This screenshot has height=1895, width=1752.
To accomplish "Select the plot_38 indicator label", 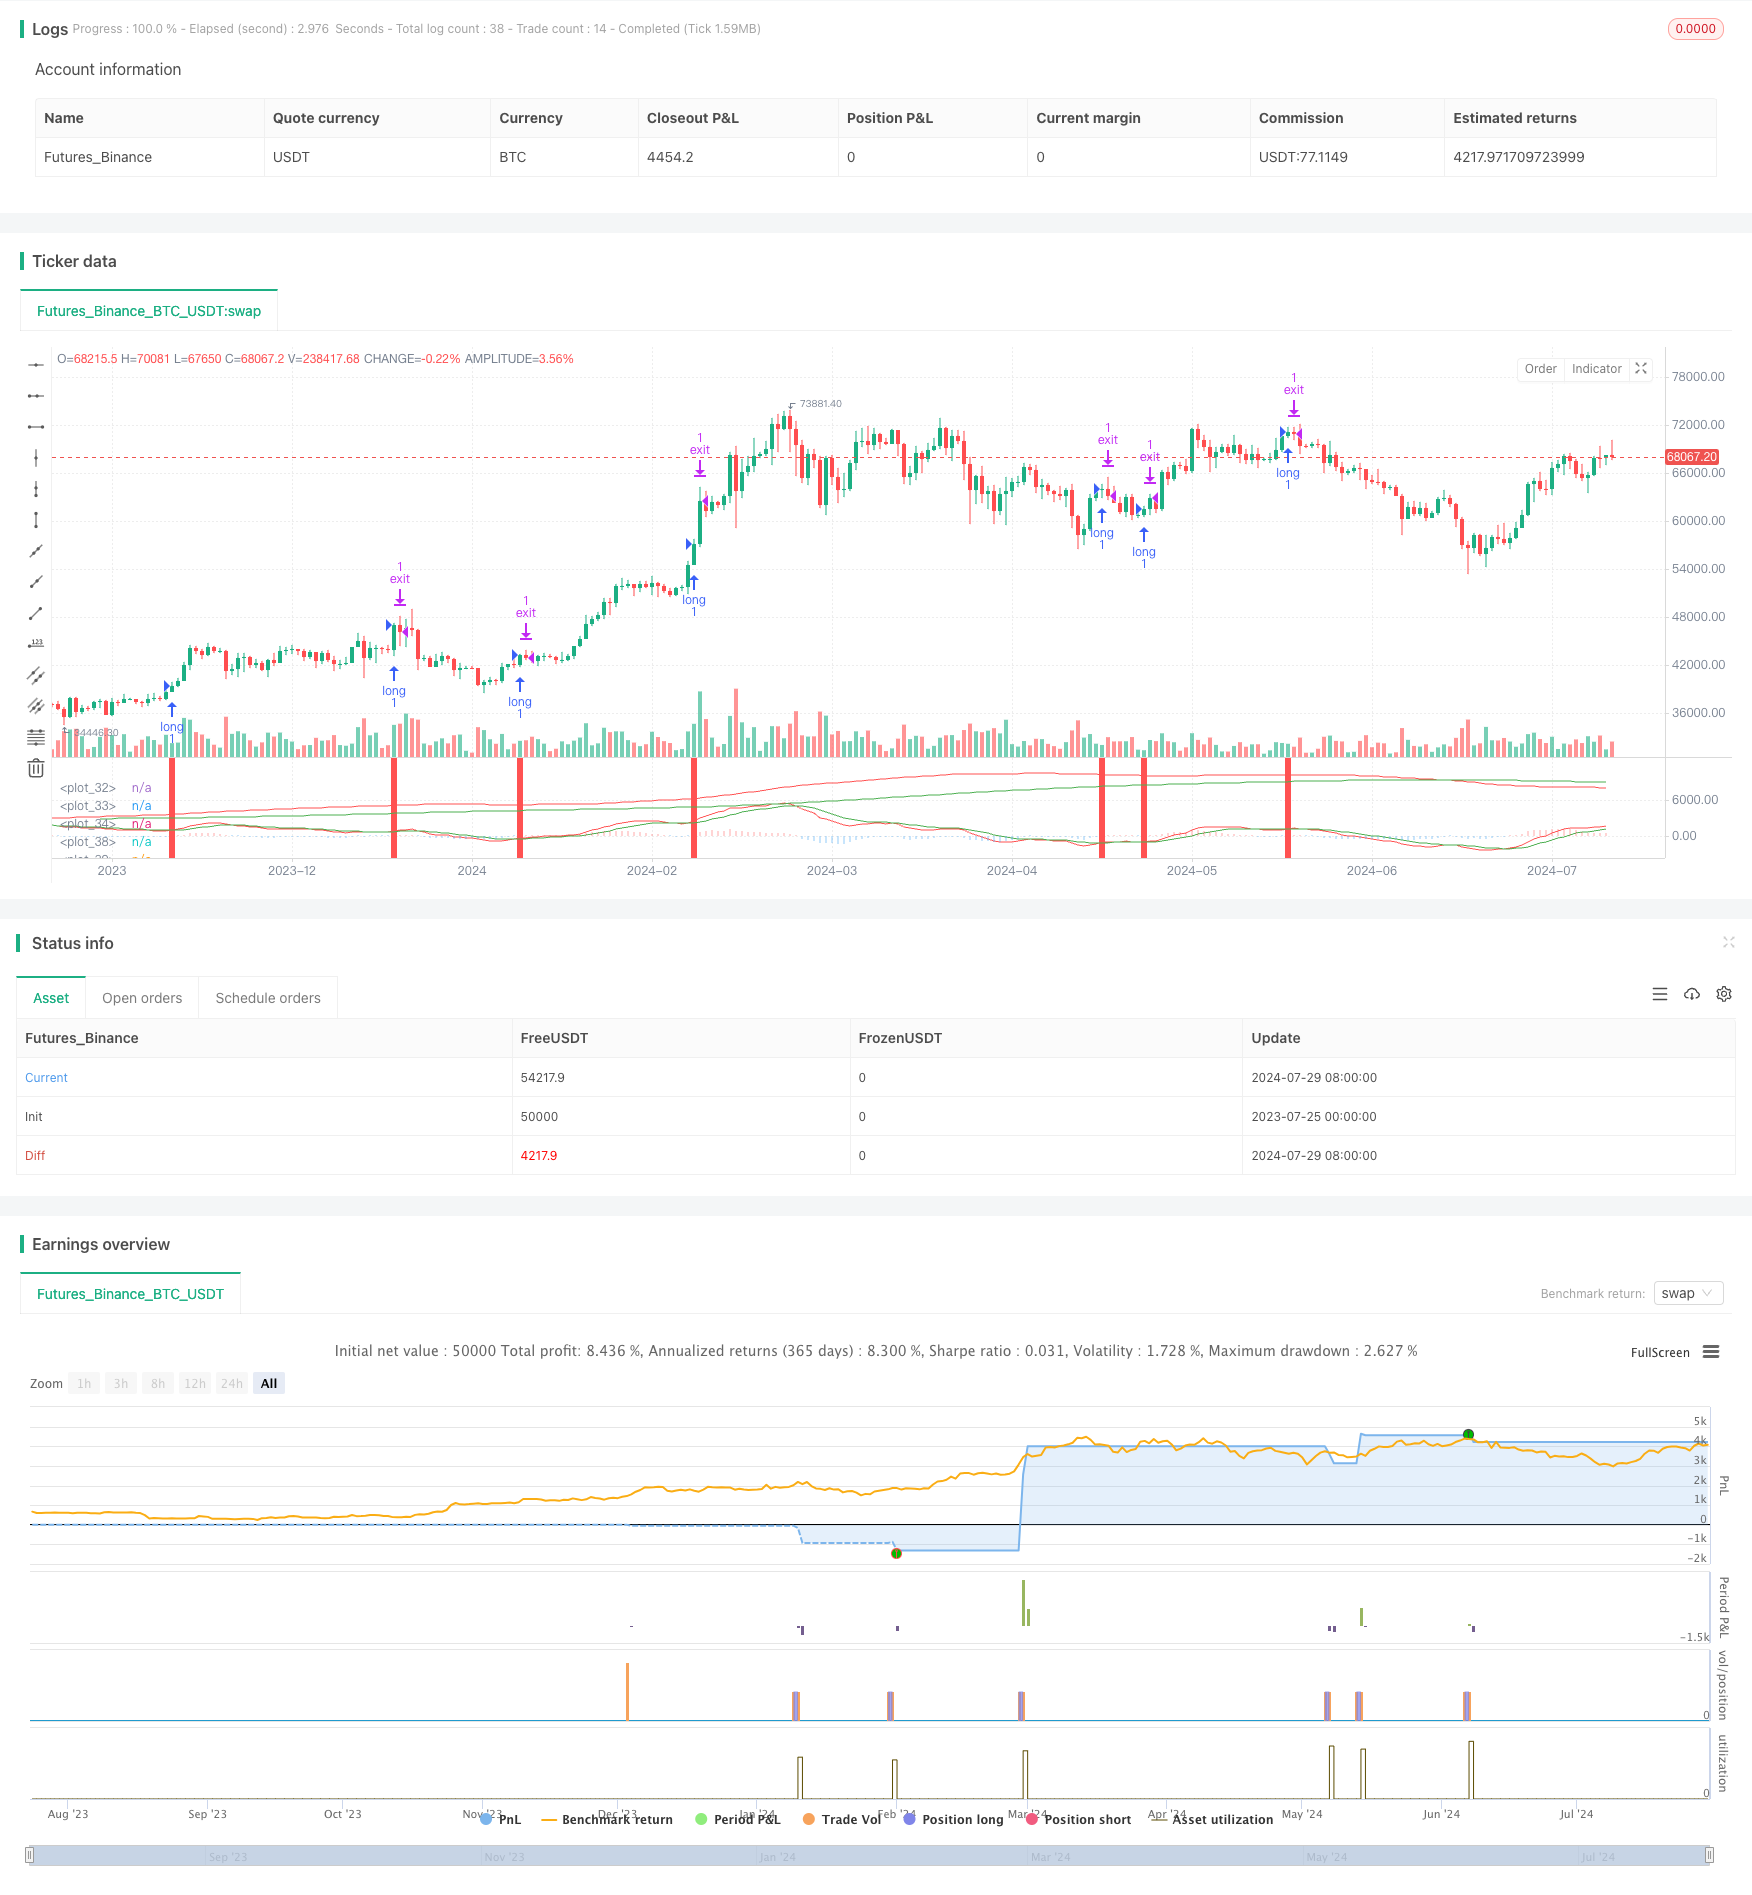I will point(88,842).
